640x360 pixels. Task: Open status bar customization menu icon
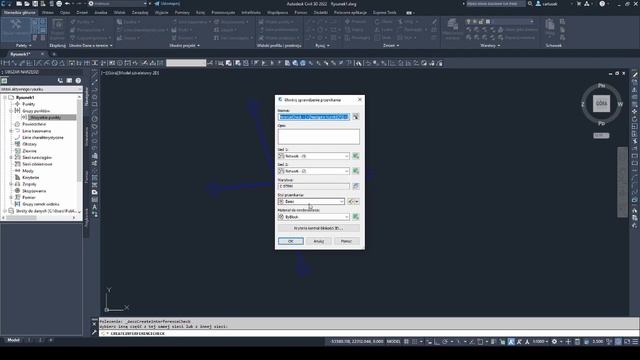point(635,342)
